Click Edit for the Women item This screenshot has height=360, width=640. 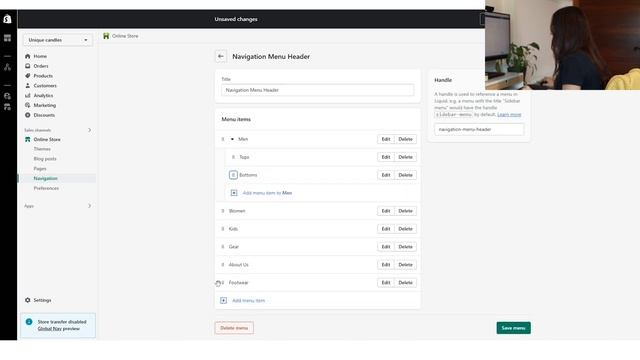(x=386, y=211)
